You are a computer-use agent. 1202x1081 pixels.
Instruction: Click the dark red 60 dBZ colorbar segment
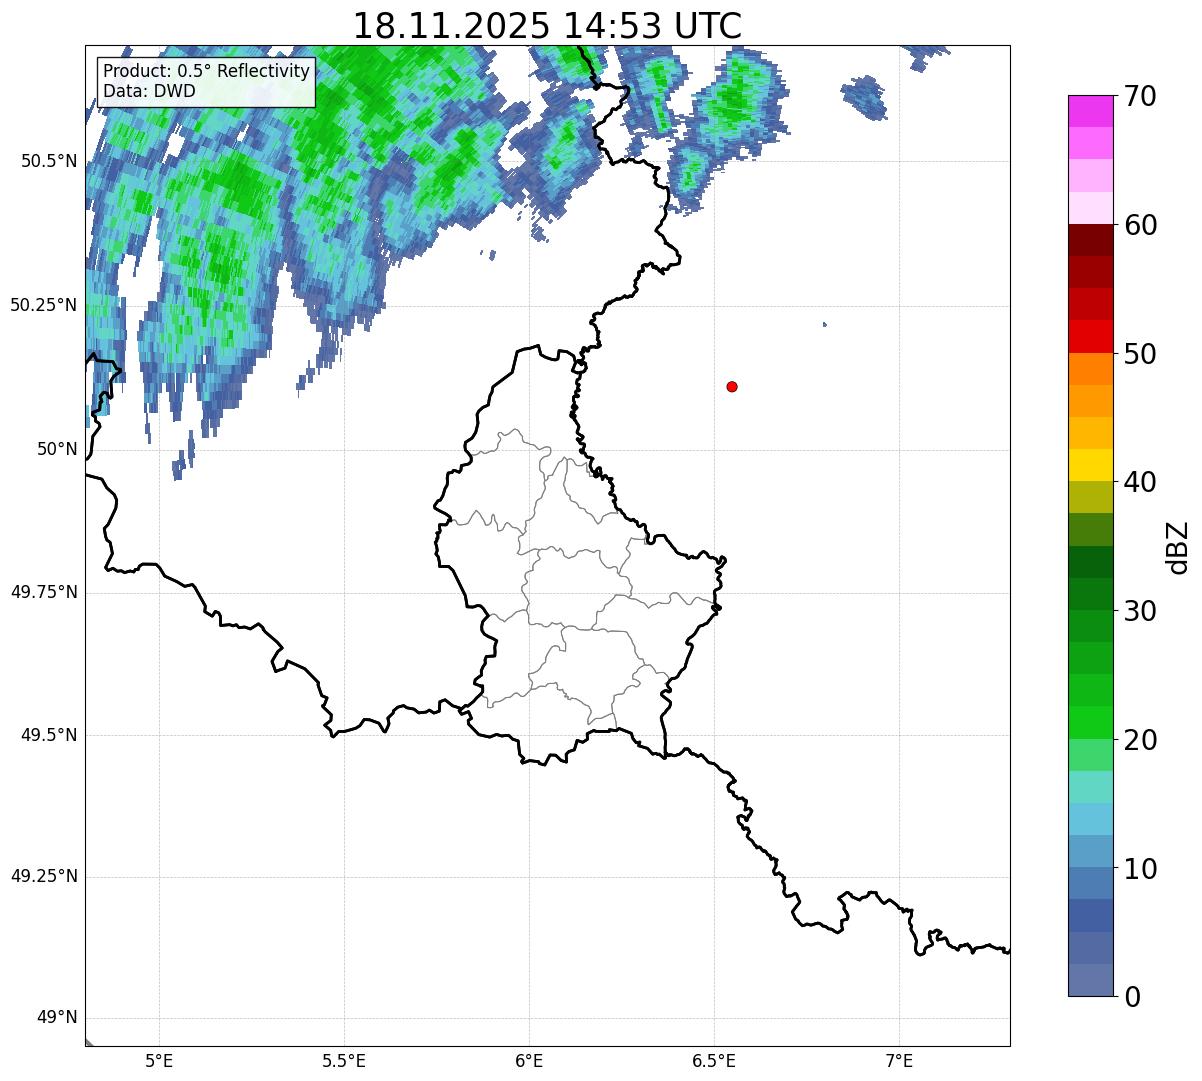pos(1091,240)
